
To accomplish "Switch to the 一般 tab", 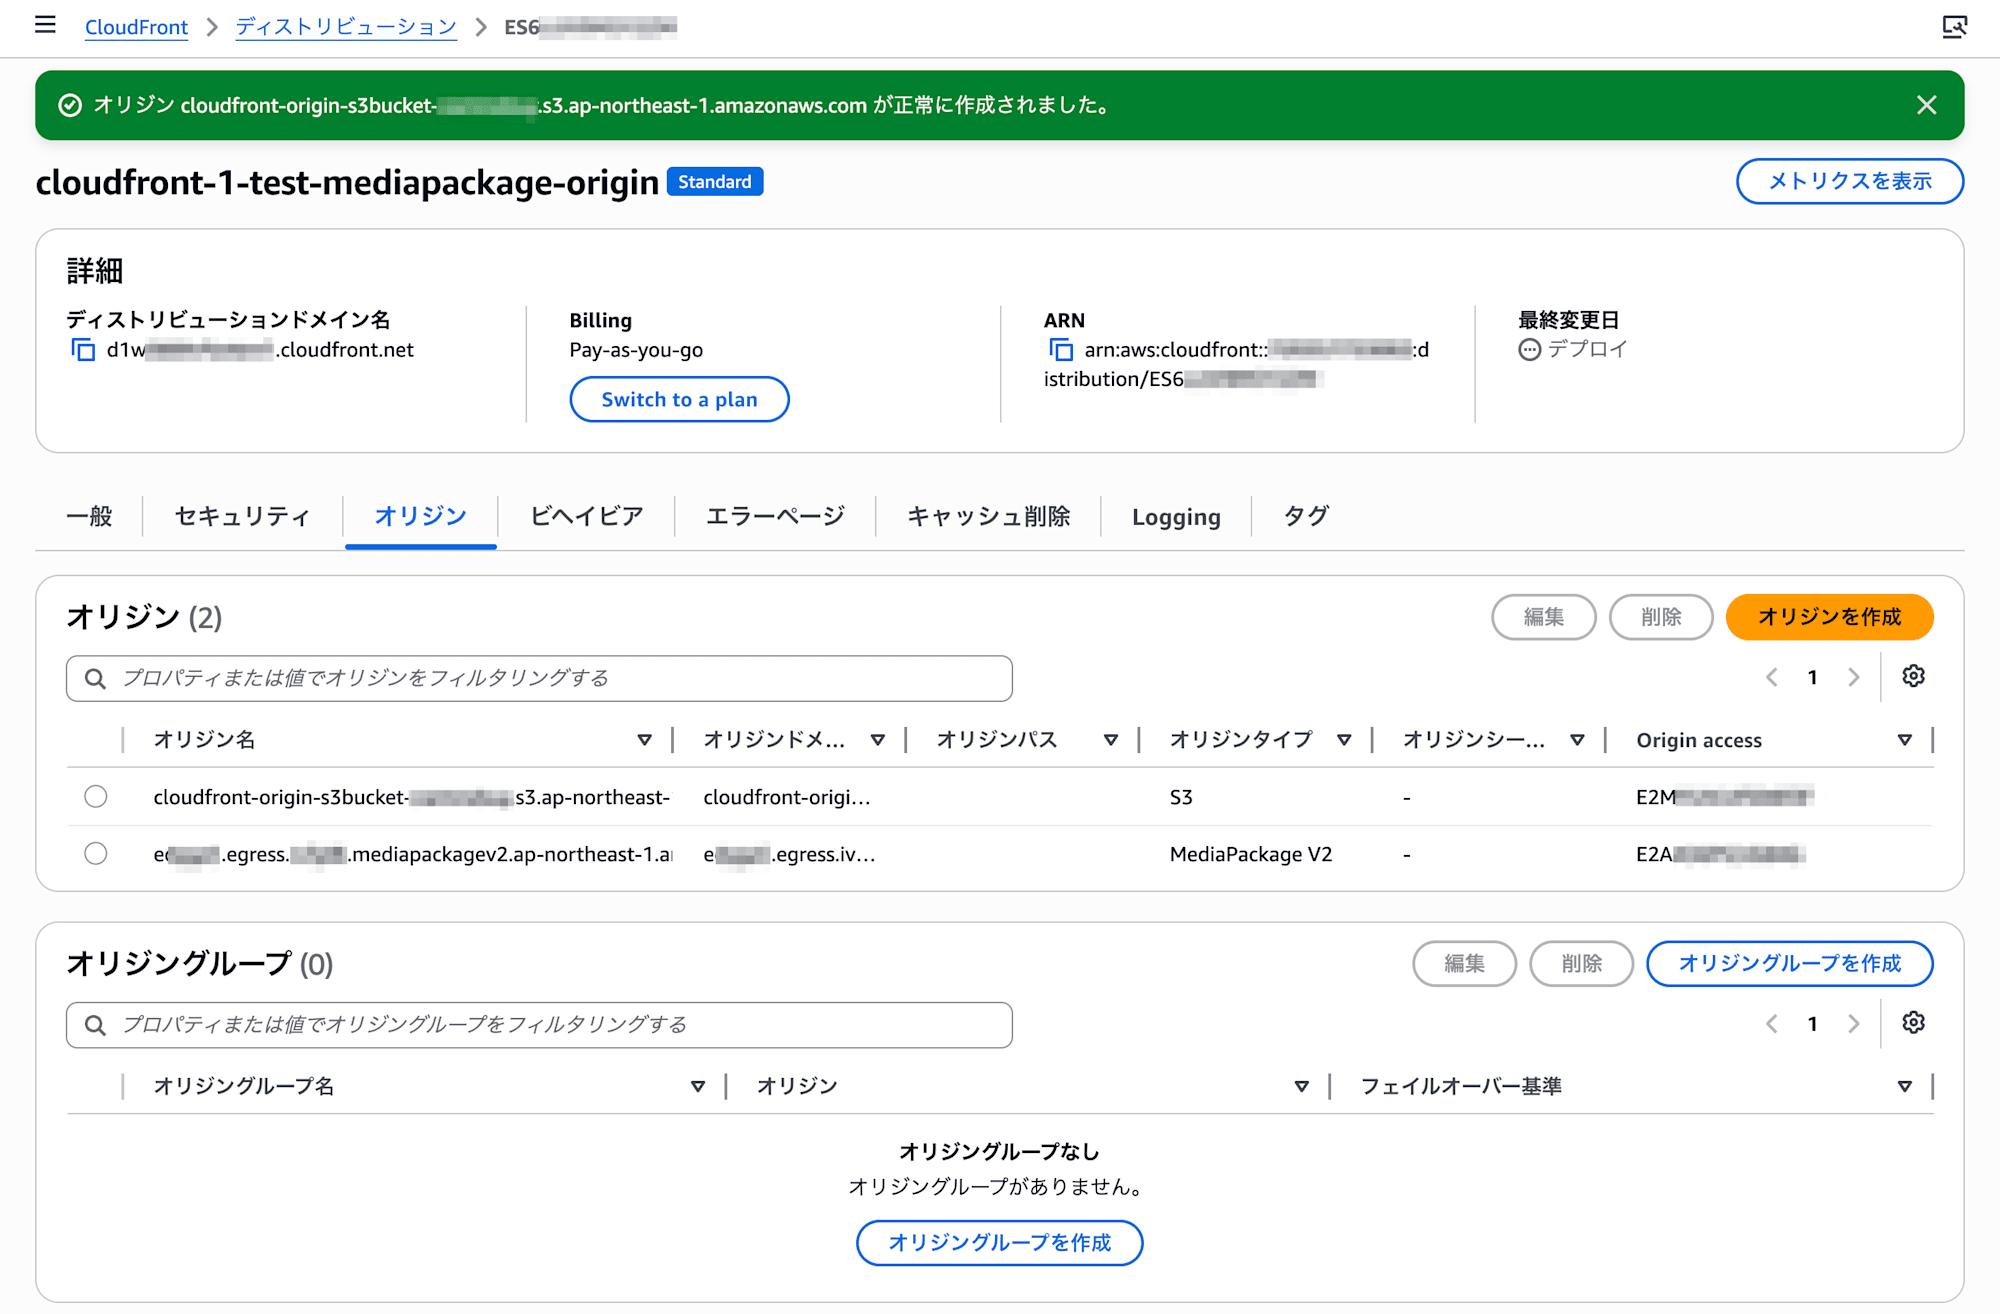I will point(89,516).
